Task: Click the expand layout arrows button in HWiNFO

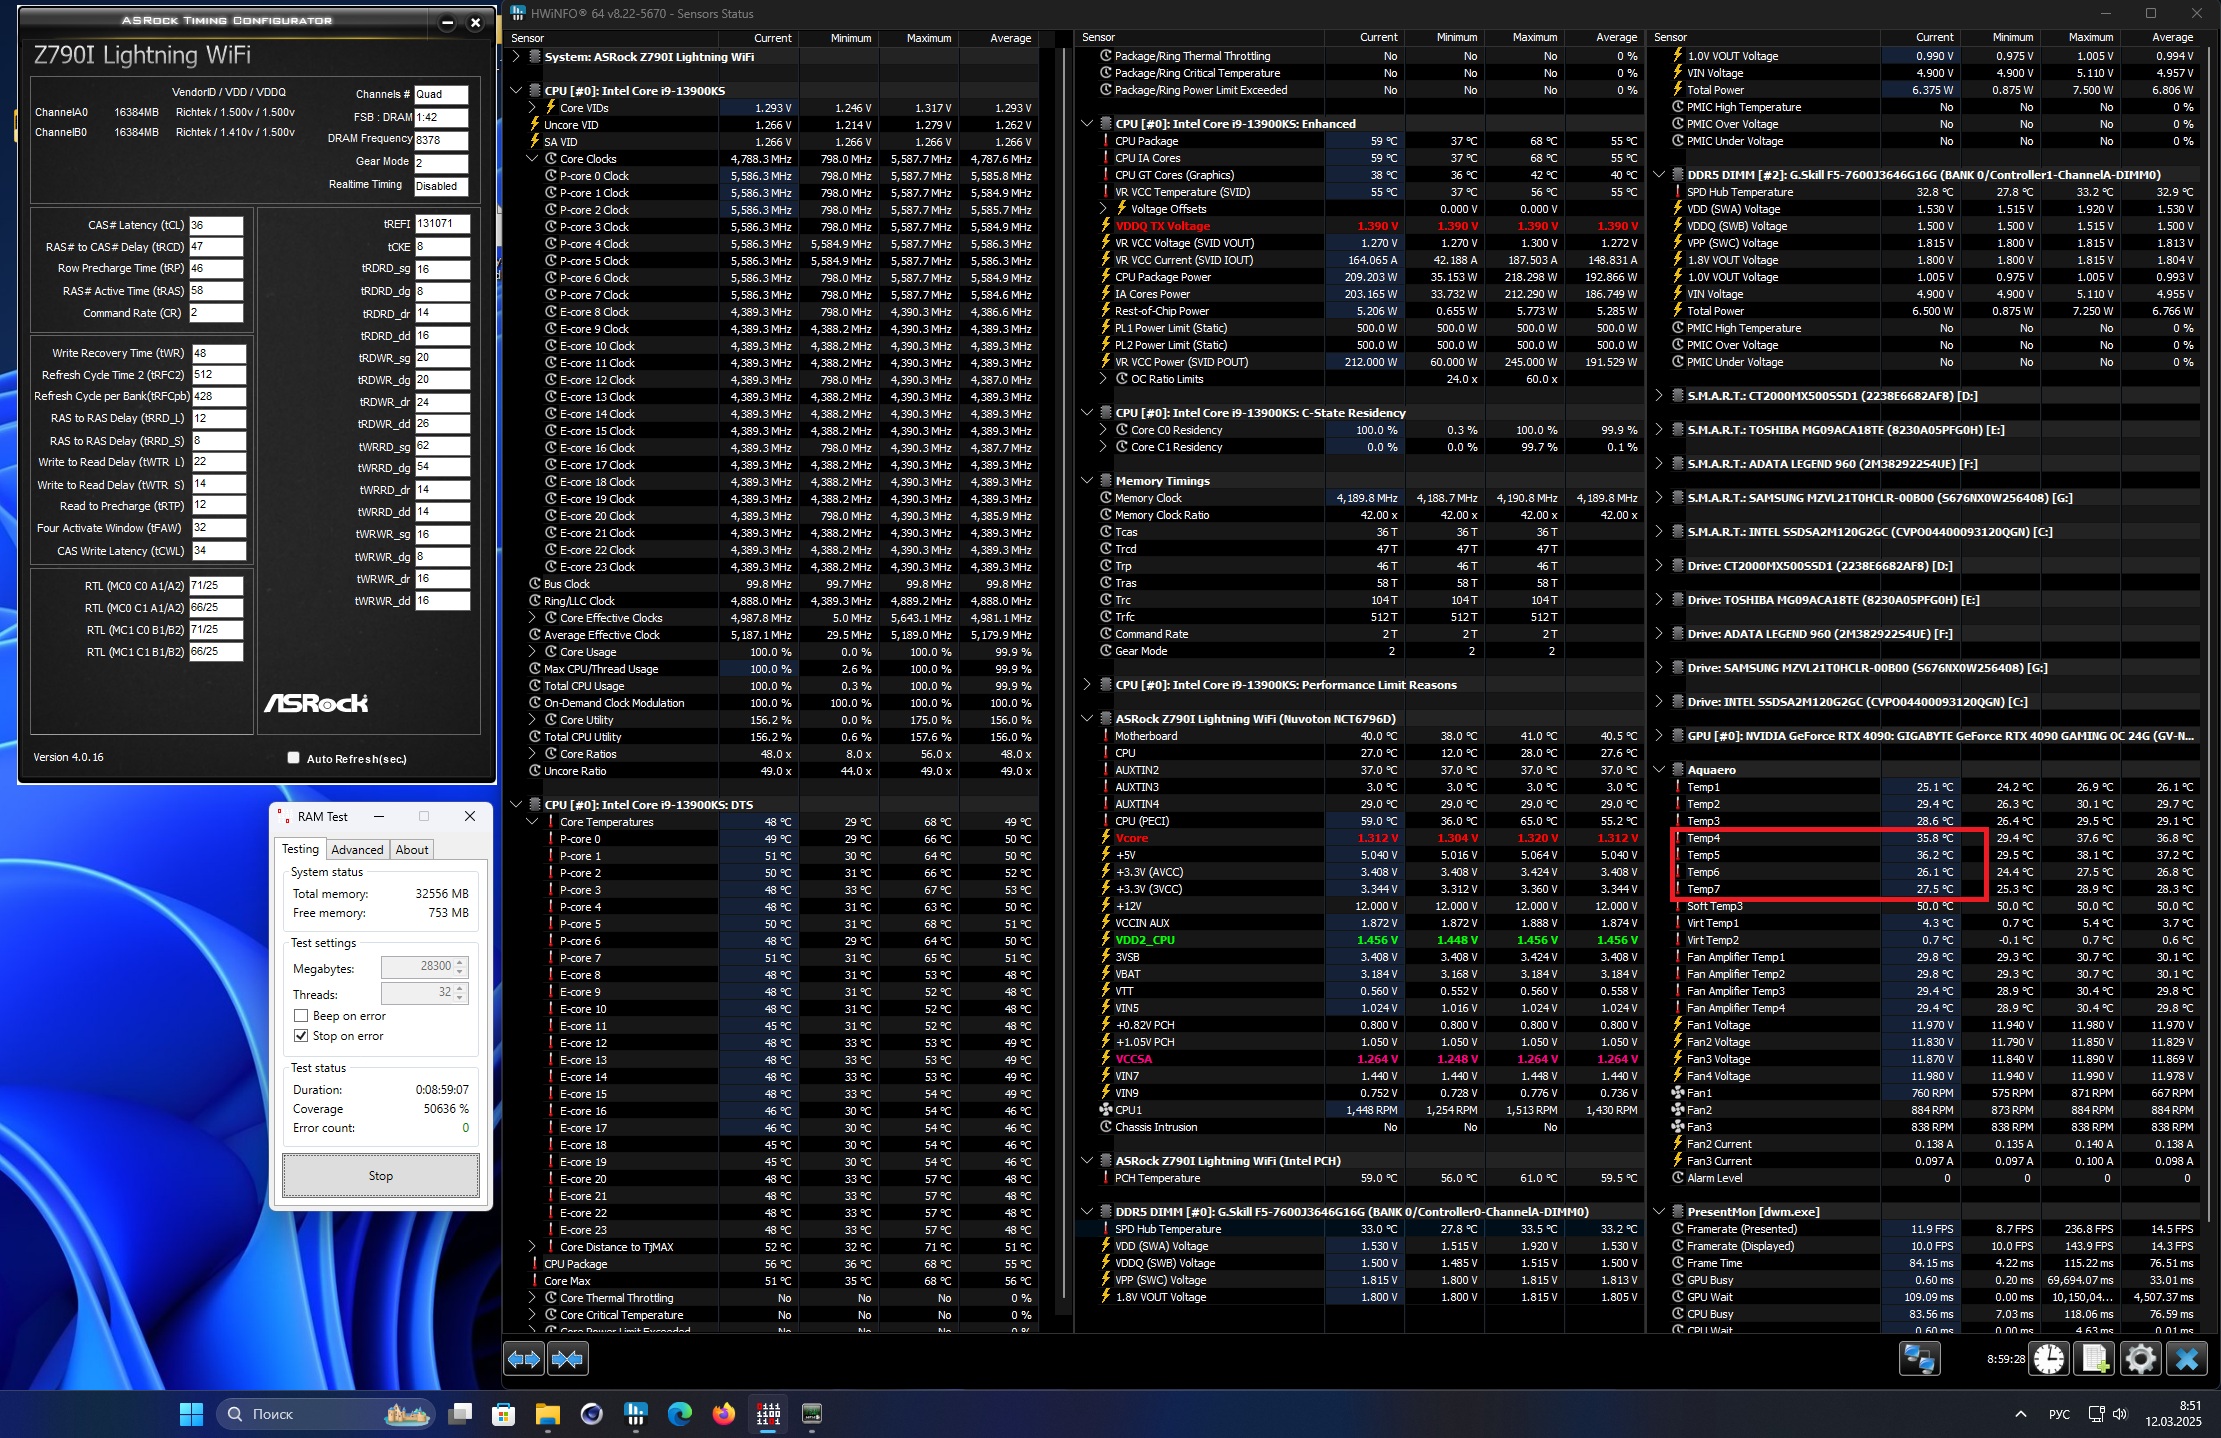Action: (x=524, y=1359)
